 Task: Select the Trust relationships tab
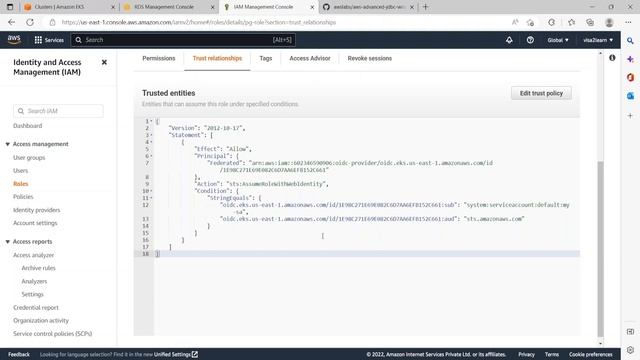coord(217,58)
